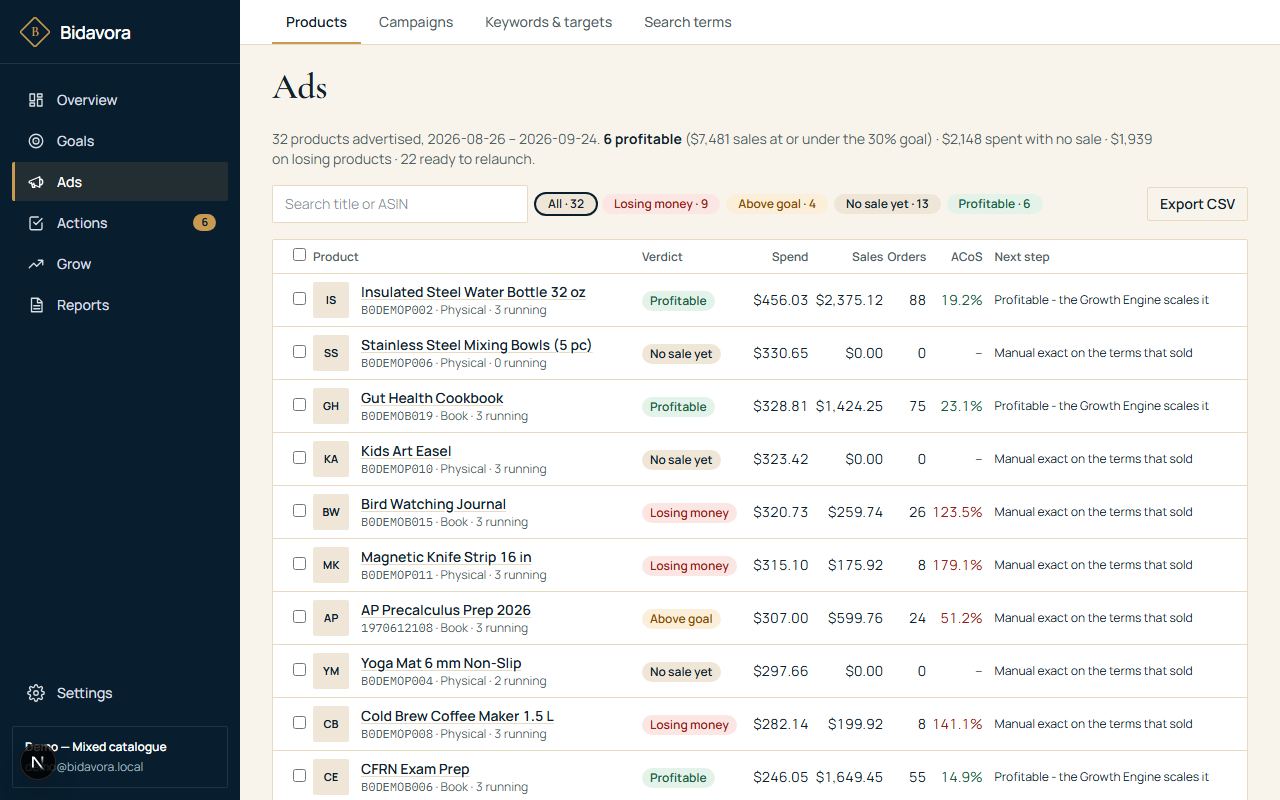Filter by Profitable · 6 chip
1280x800 pixels.
(x=994, y=204)
